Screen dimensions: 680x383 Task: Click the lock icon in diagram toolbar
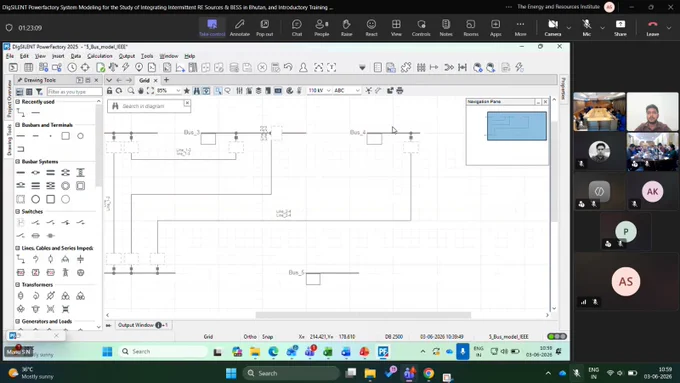coord(109,91)
